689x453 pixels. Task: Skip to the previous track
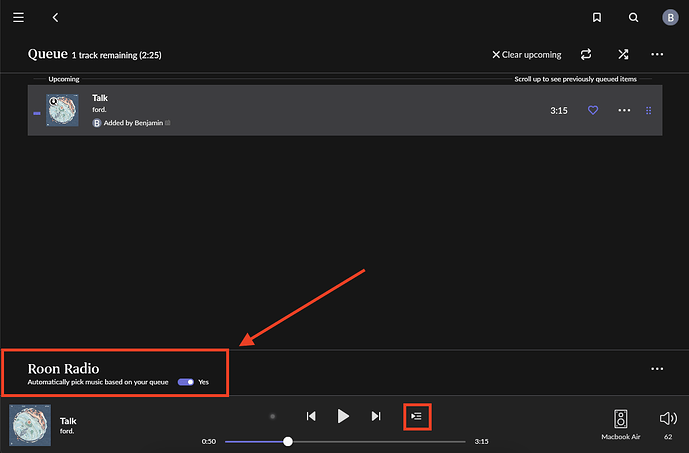311,416
